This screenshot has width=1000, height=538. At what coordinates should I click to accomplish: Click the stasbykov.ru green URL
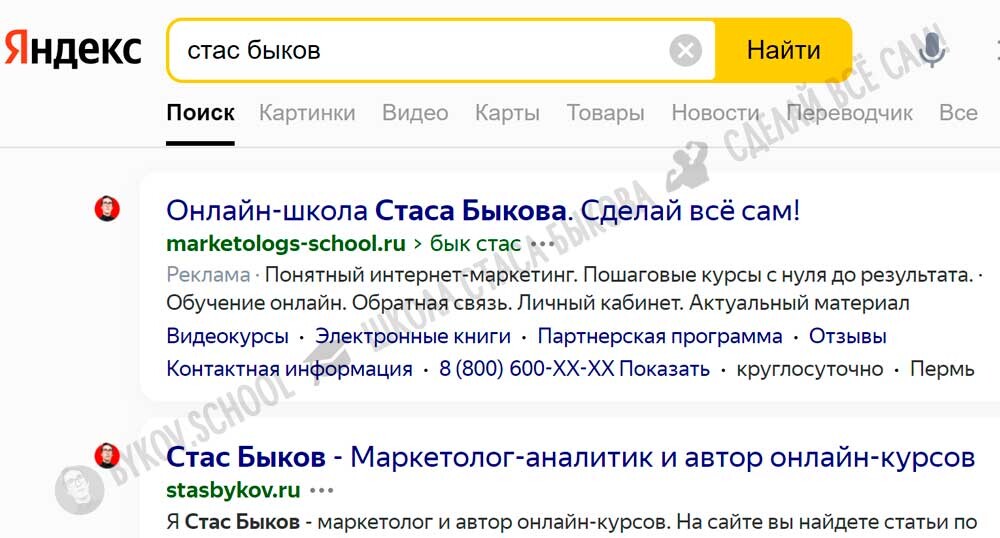(x=233, y=490)
